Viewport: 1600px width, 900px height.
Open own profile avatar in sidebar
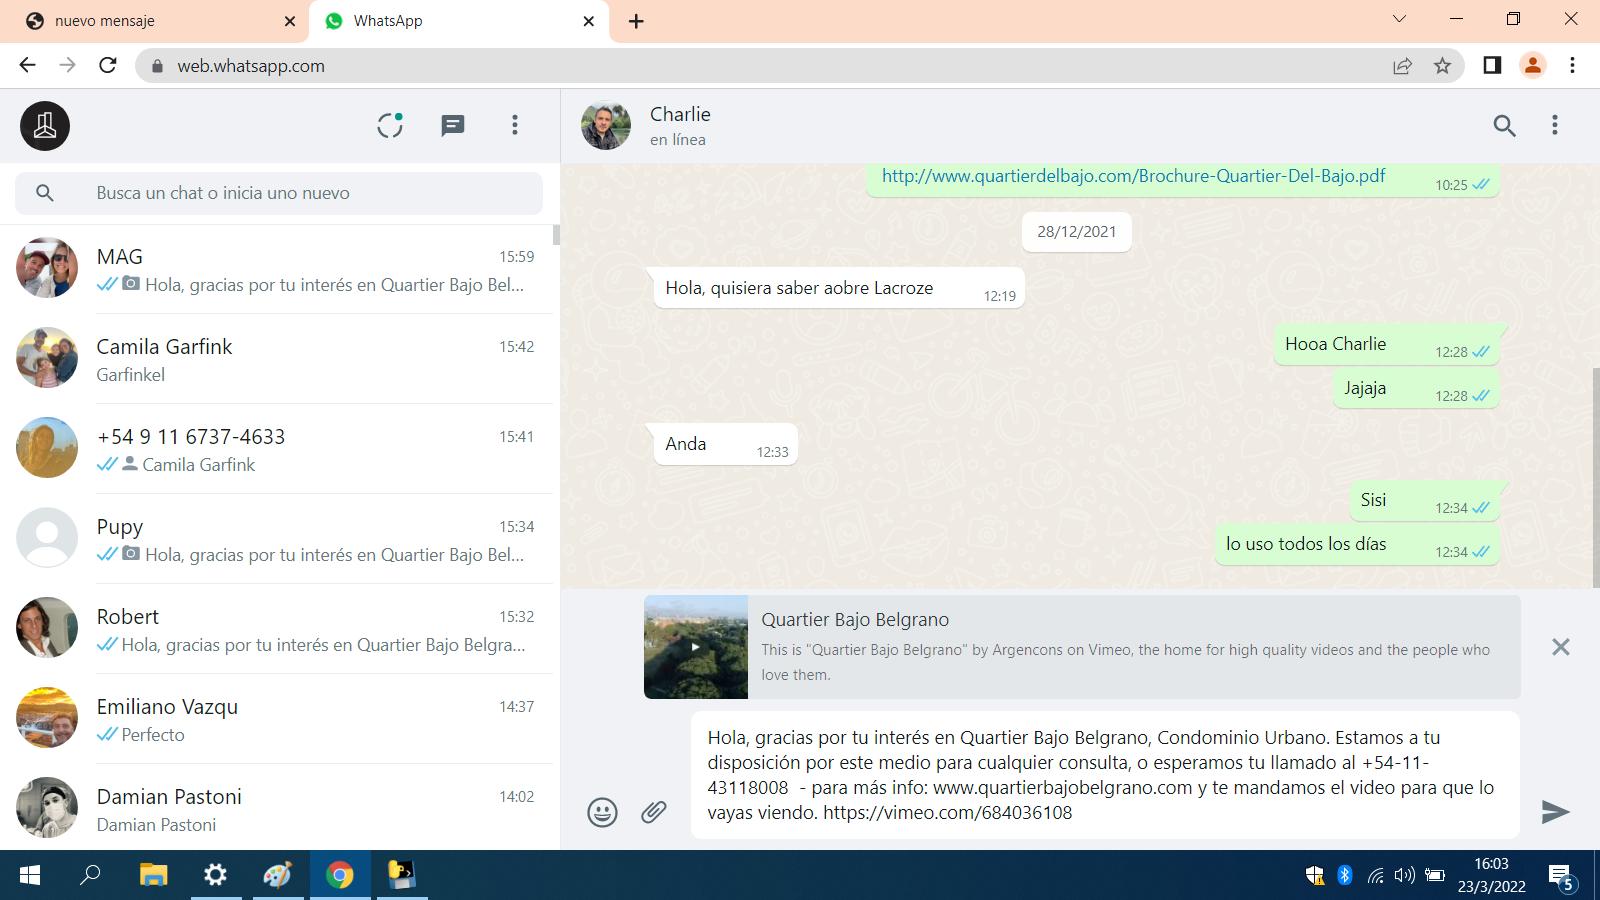45,126
